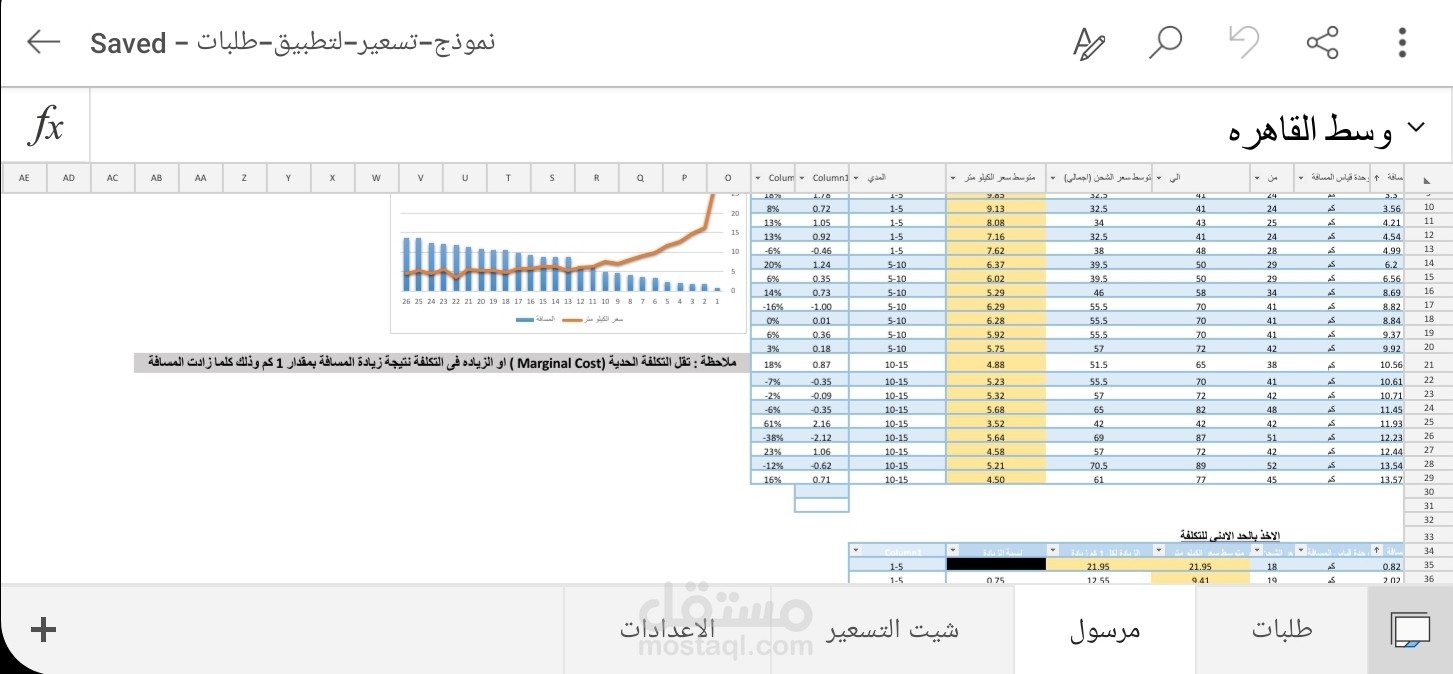This screenshot has width=1453, height=674.
Task: Click the distance vs price chart
Action: tap(569, 263)
